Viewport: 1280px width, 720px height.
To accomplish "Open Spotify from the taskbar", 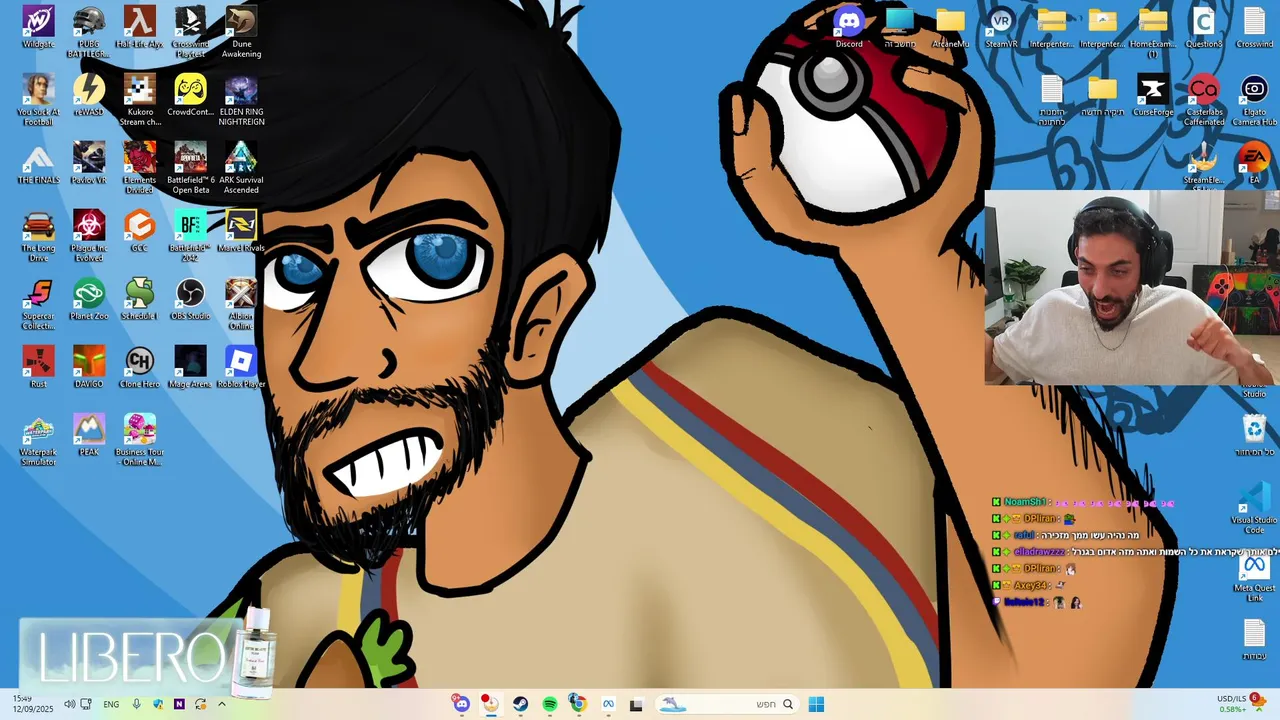I will coord(549,704).
